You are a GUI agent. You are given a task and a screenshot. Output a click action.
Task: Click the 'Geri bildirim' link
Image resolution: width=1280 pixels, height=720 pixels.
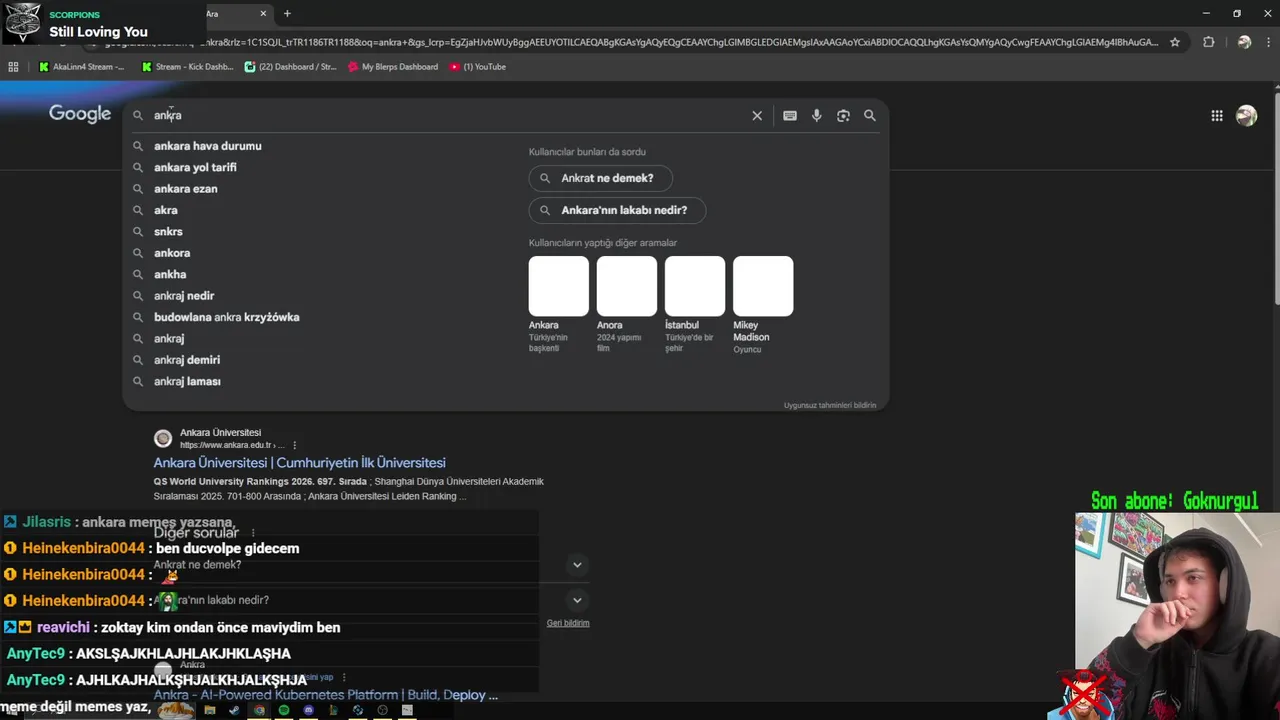pos(568,623)
